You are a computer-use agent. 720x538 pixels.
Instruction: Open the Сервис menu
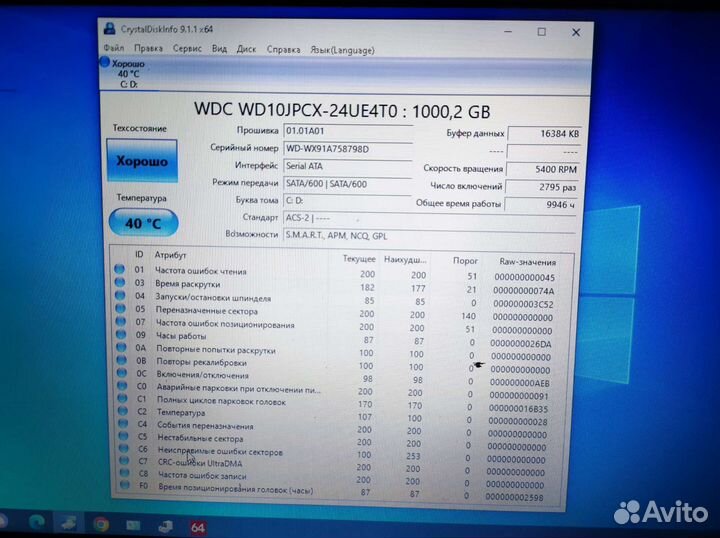point(187,49)
